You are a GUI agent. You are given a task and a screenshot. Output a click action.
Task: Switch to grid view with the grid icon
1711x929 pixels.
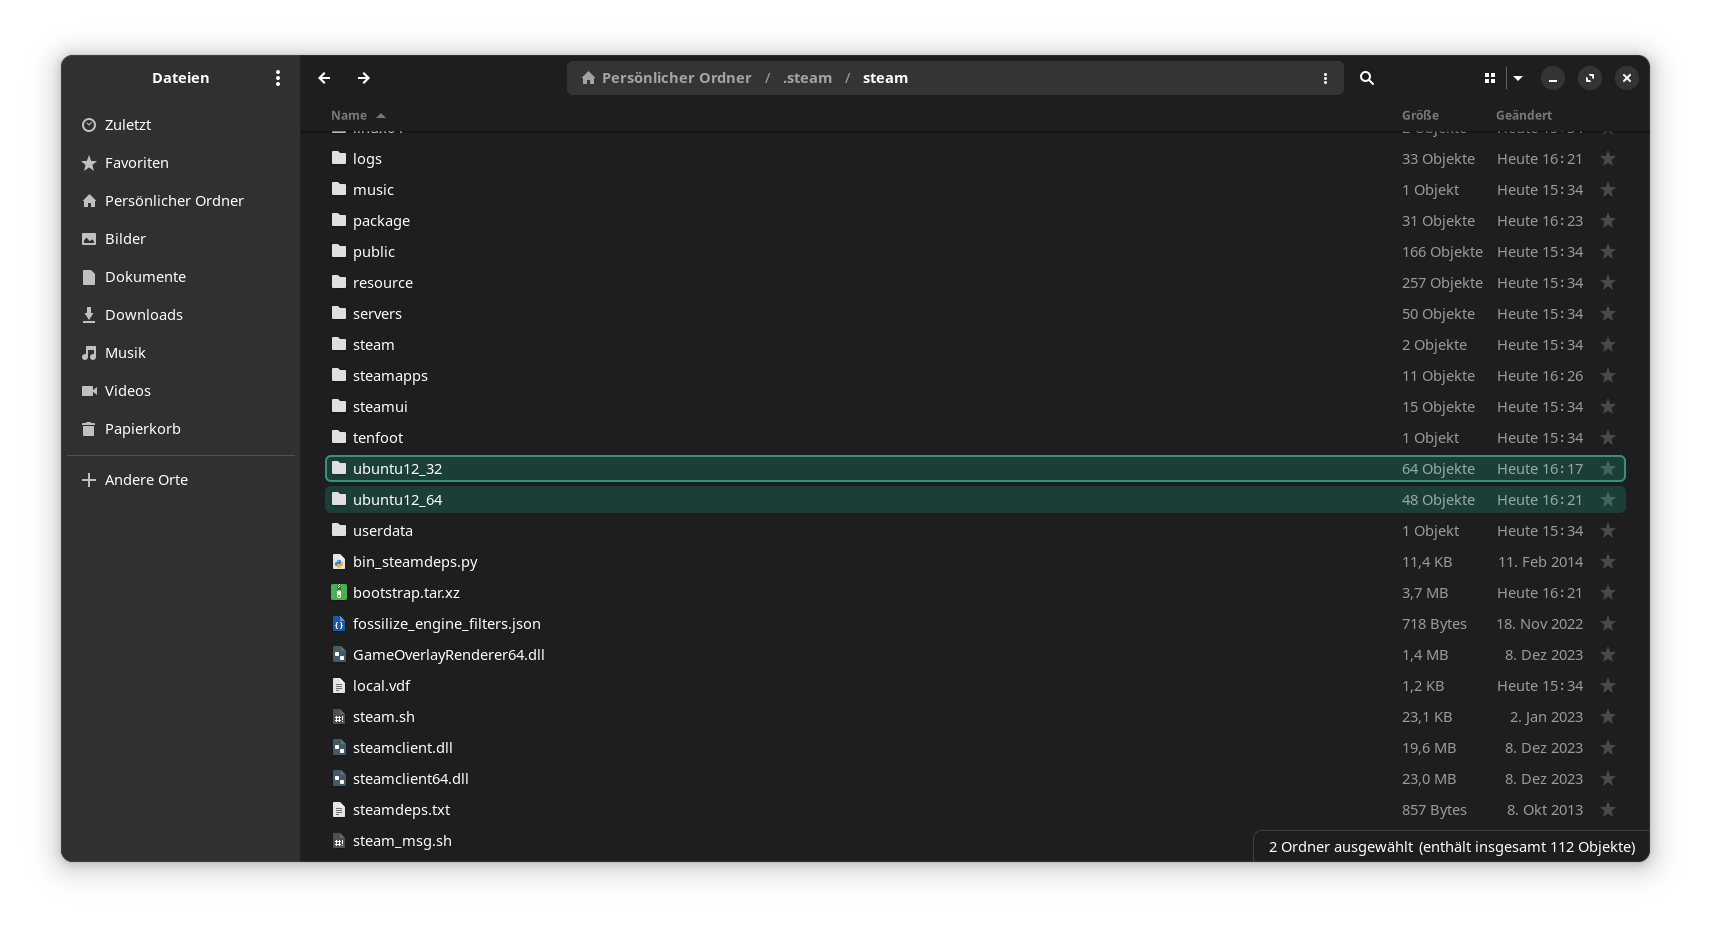1490,78
